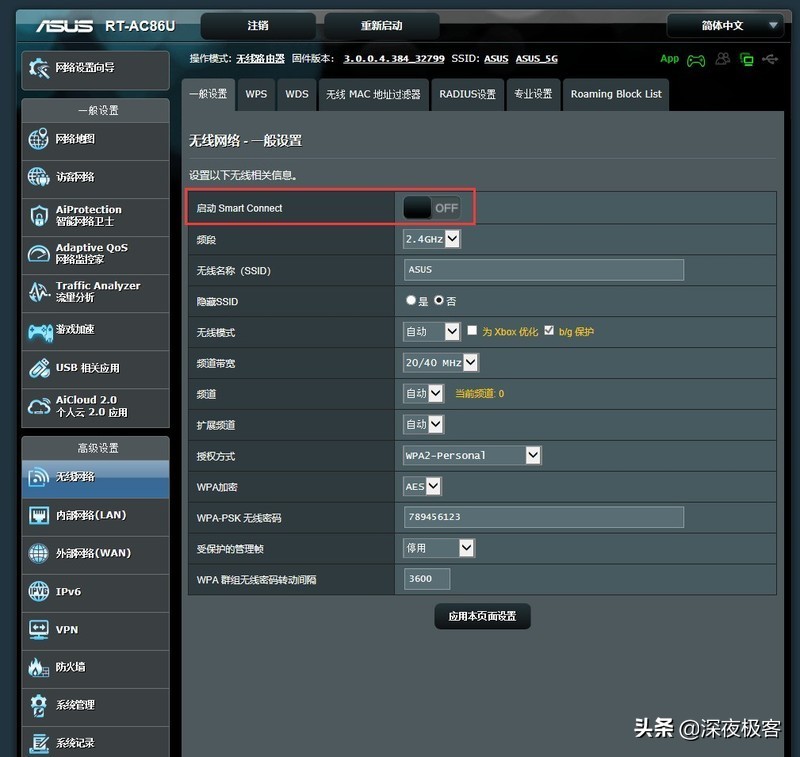
Task: Open the 频道带宽 20/40 MHz dropdown
Action: point(441,362)
